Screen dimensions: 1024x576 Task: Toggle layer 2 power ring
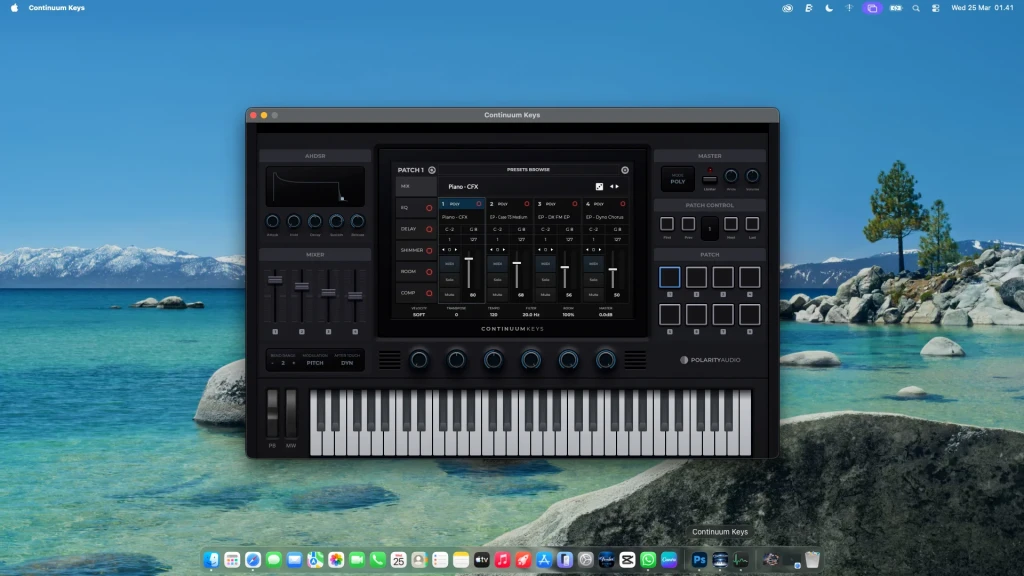pyautogui.click(x=527, y=204)
